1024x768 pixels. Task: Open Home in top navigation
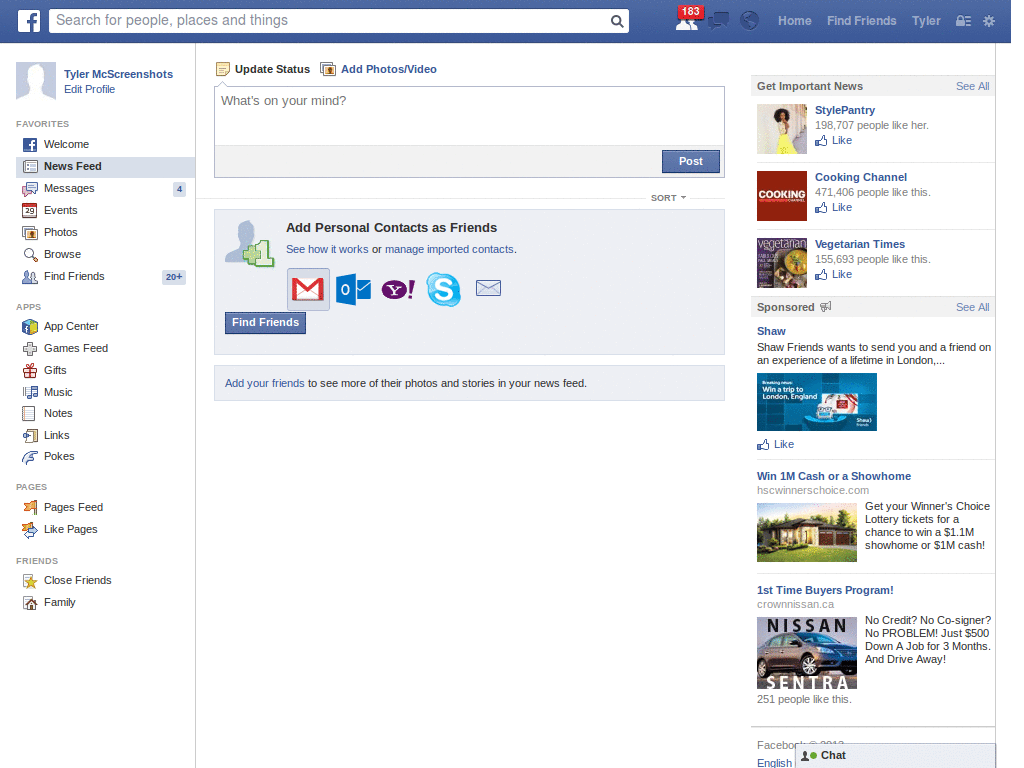[794, 21]
